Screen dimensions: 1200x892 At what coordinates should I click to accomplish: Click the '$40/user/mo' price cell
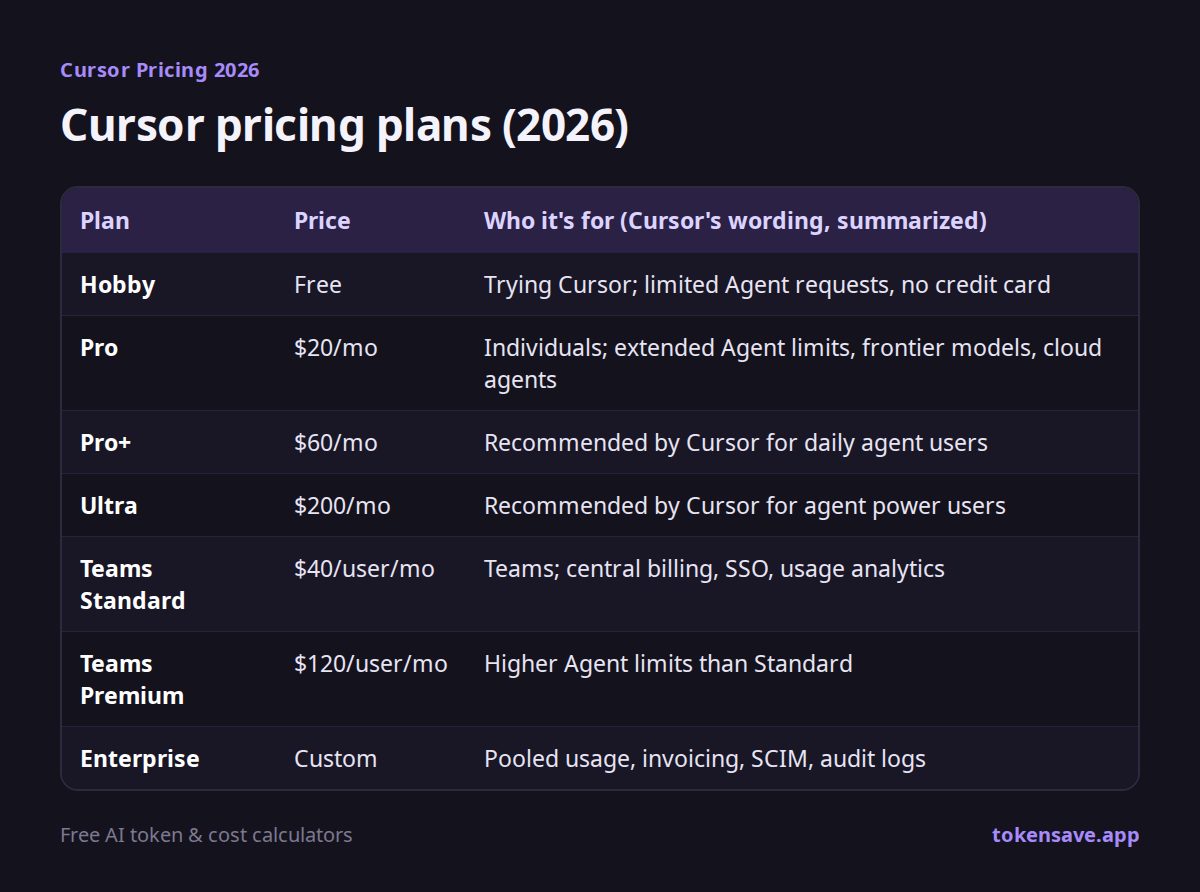tap(364, 569)
